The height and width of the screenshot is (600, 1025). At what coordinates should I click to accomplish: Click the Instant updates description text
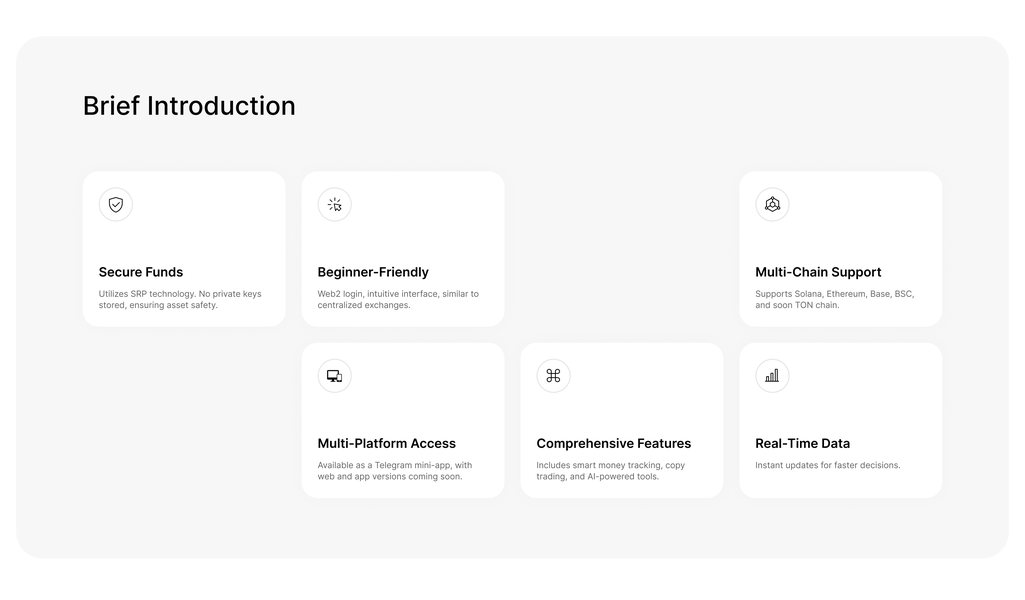(x=828, y=465)
